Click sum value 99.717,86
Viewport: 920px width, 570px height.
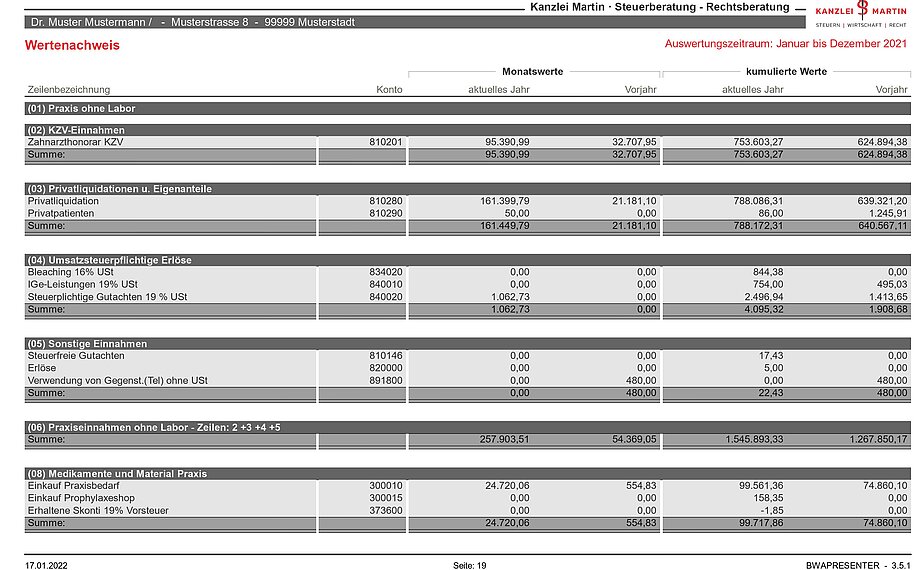[x=761, y=523]
